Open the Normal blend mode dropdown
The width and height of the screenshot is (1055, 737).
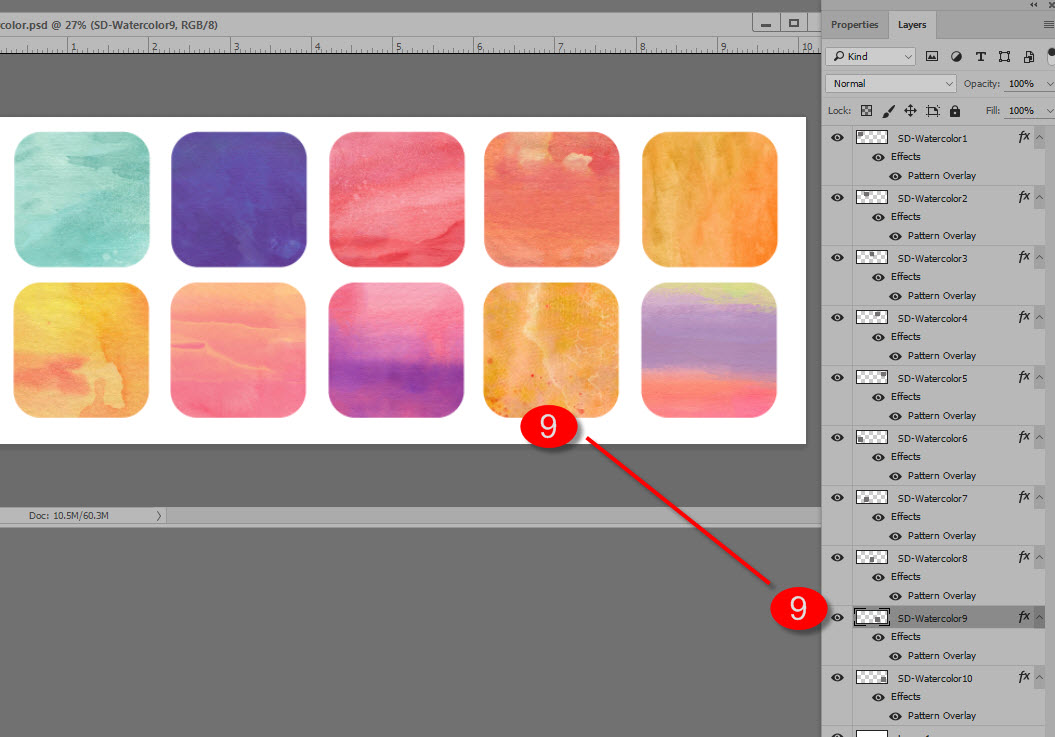tap(891, 83)
